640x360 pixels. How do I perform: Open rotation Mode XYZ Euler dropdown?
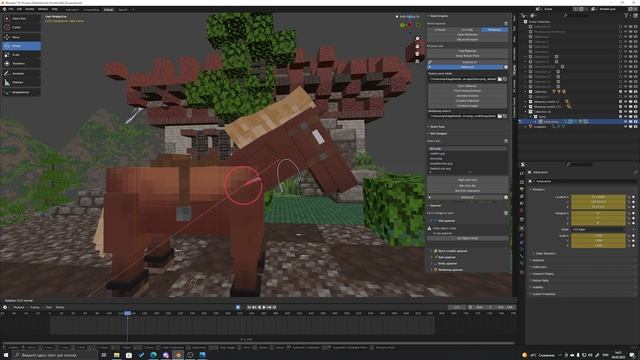(x=598, y=229)
